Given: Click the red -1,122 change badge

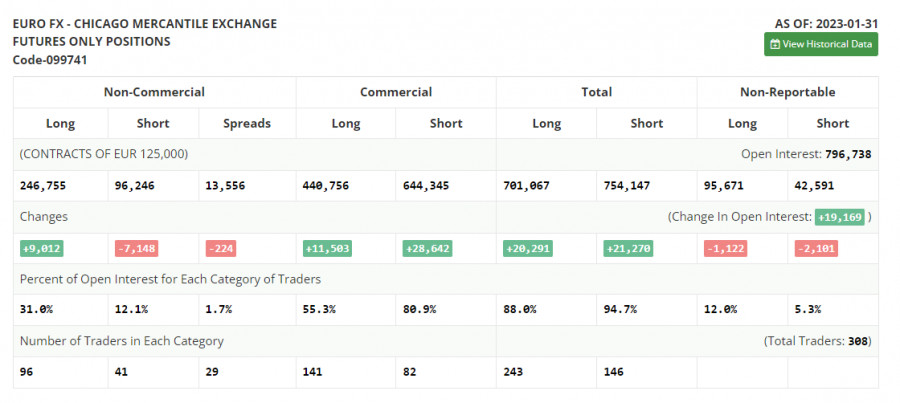Looking at the screenshot, I should 726,249.
